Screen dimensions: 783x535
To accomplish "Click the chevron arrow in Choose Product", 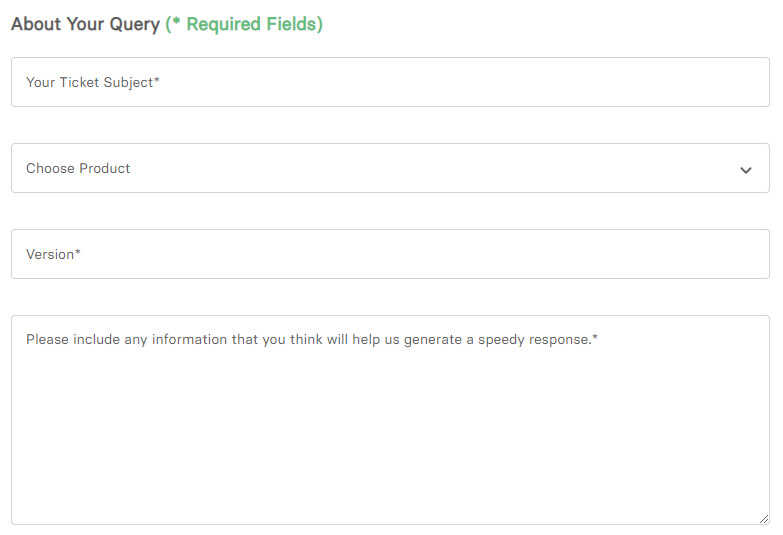I will pyautogui.click(x=745, y=170).
